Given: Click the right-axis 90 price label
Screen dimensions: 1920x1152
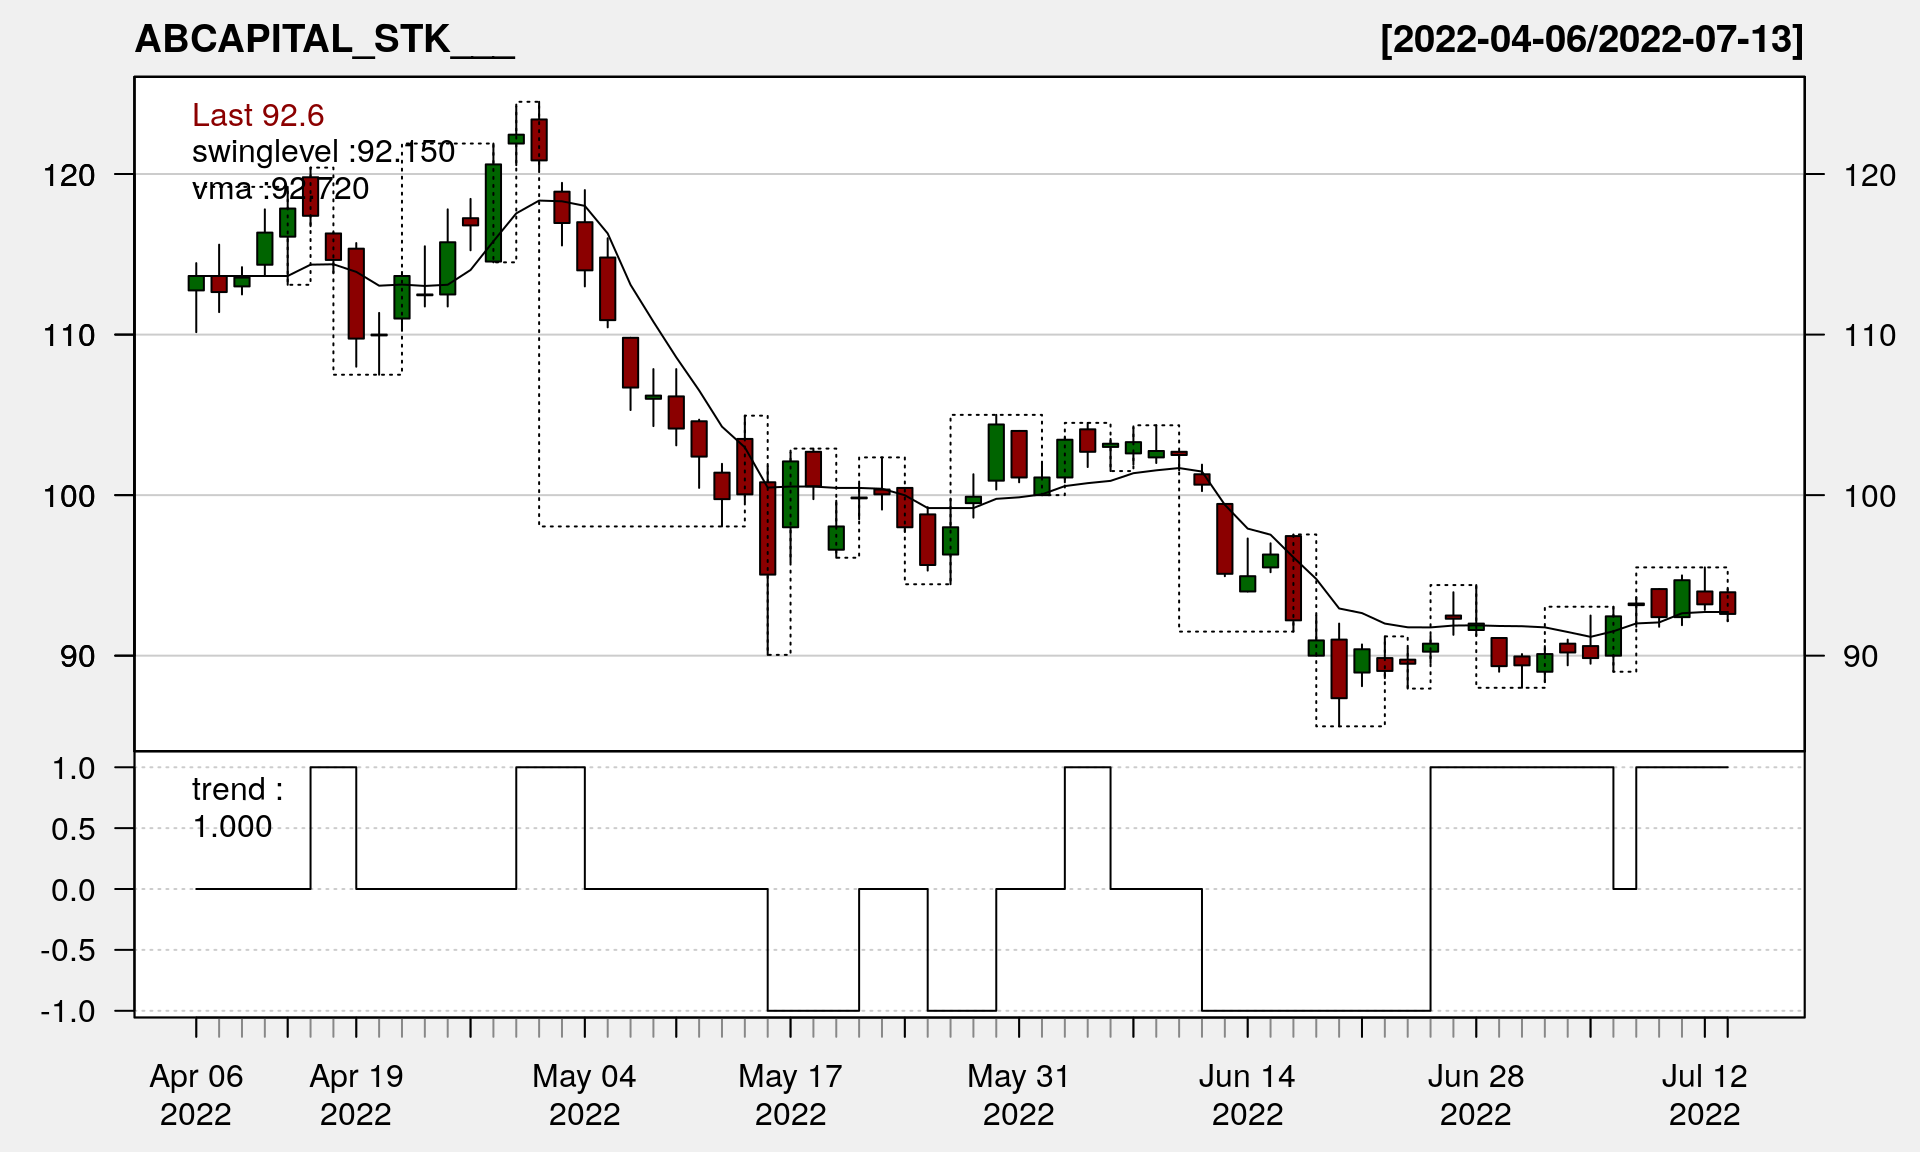Looking at the screenshot, I should [1860, 657].
